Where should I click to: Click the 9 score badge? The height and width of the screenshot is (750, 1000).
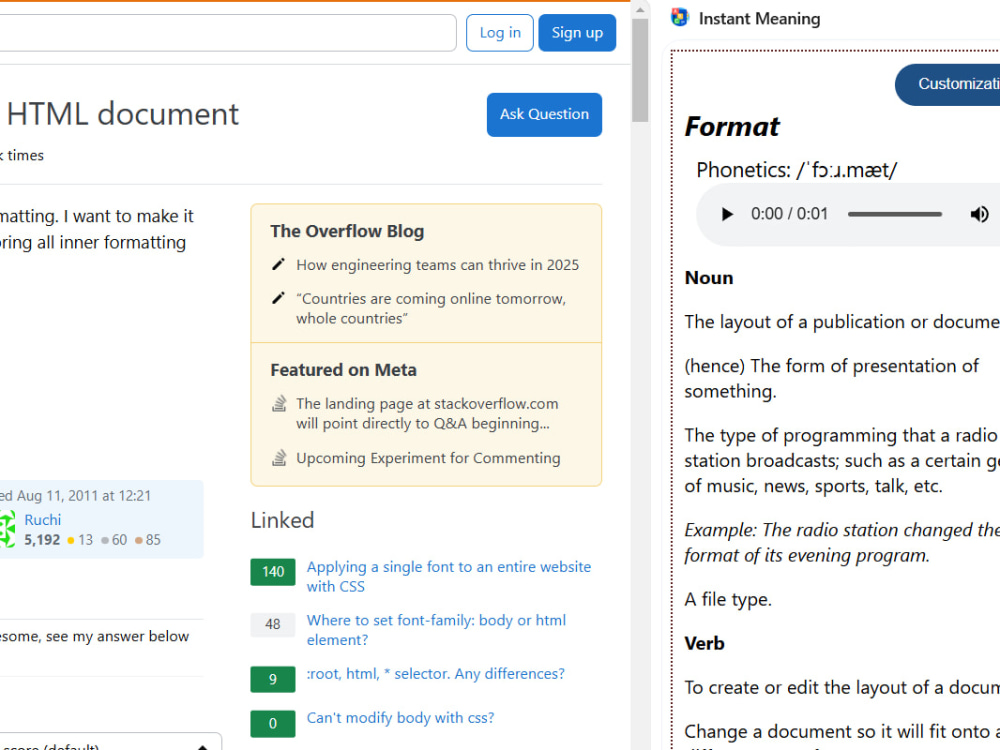[x=273, y=679]
